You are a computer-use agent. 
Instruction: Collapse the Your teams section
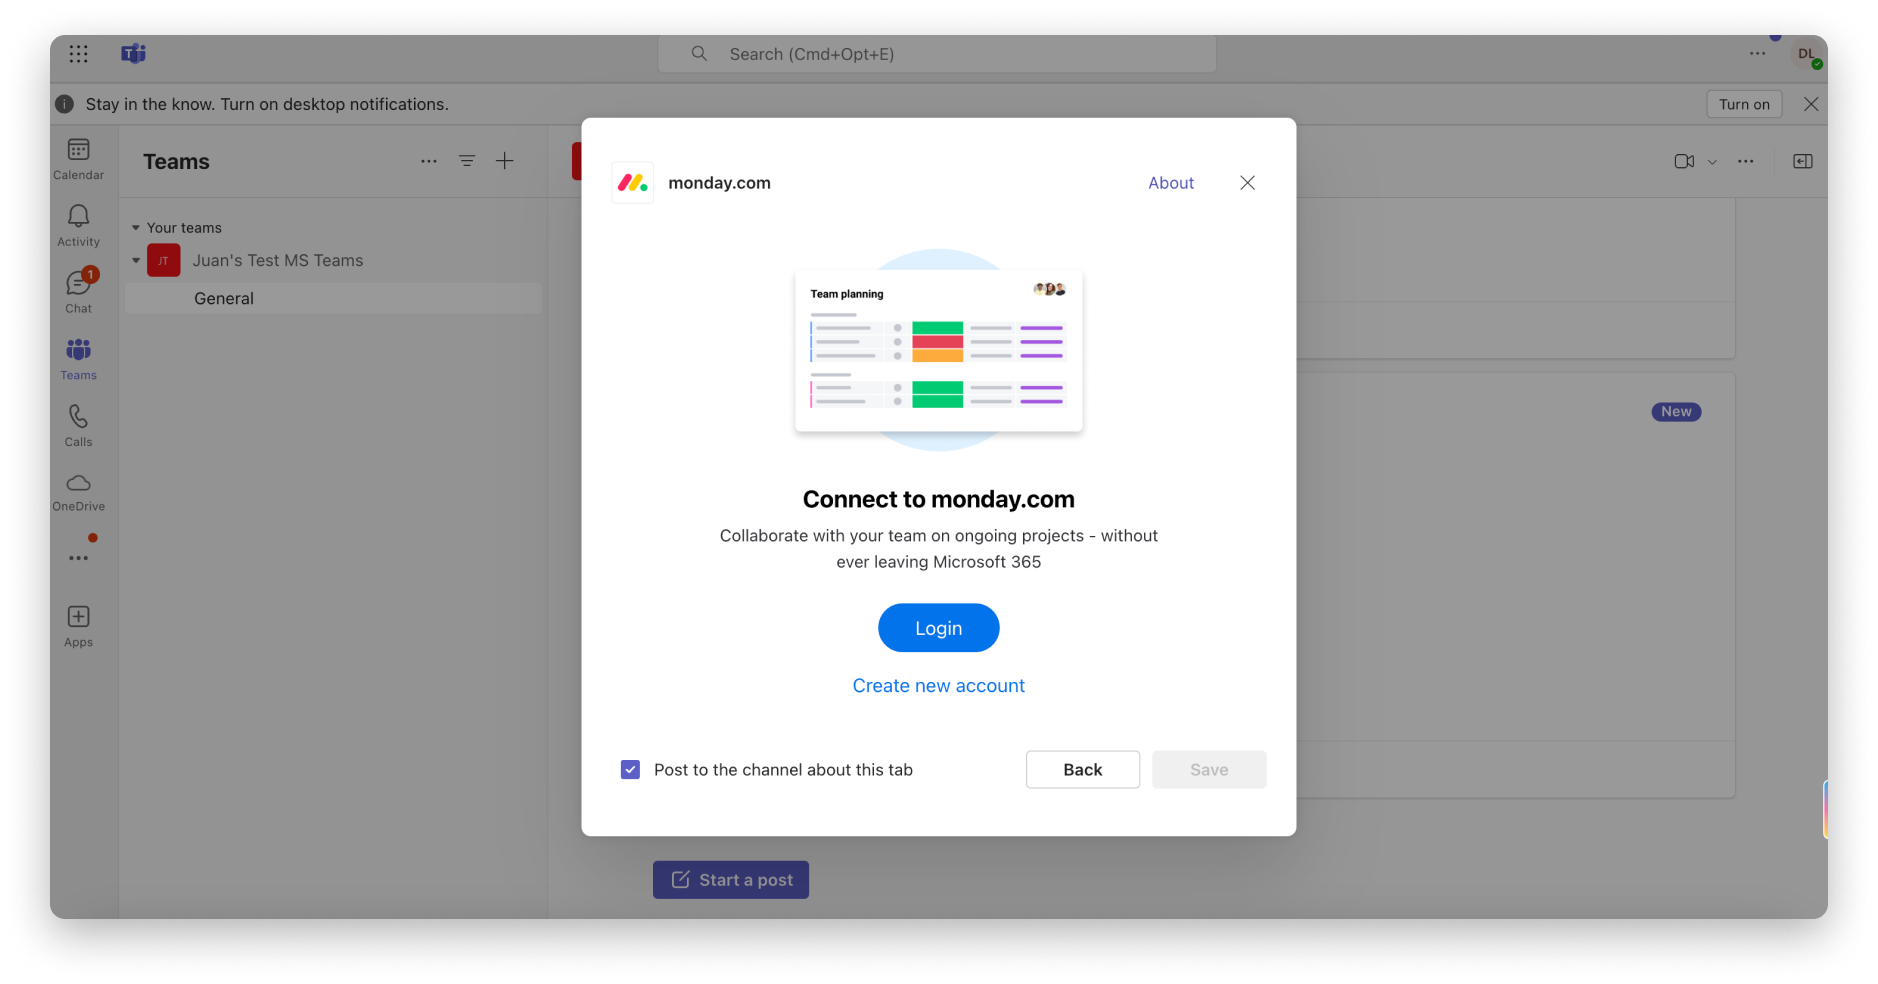[136, 228]
